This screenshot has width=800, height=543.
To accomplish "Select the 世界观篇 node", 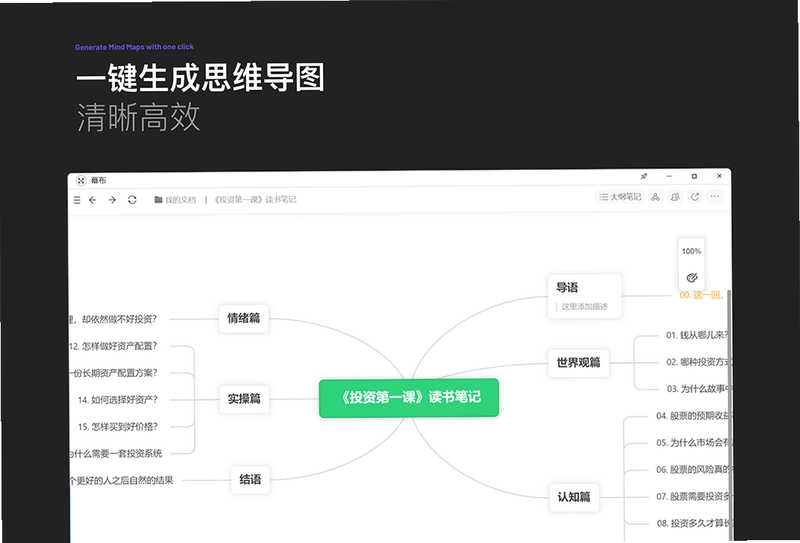I will tap(579, 363).
